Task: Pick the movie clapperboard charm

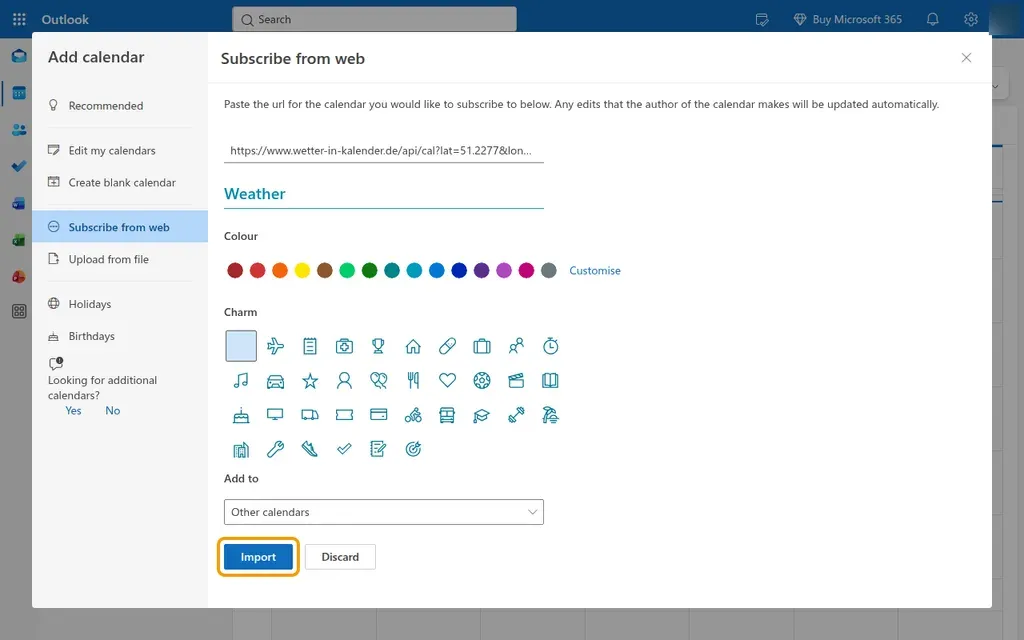Action: coord(516,380)
